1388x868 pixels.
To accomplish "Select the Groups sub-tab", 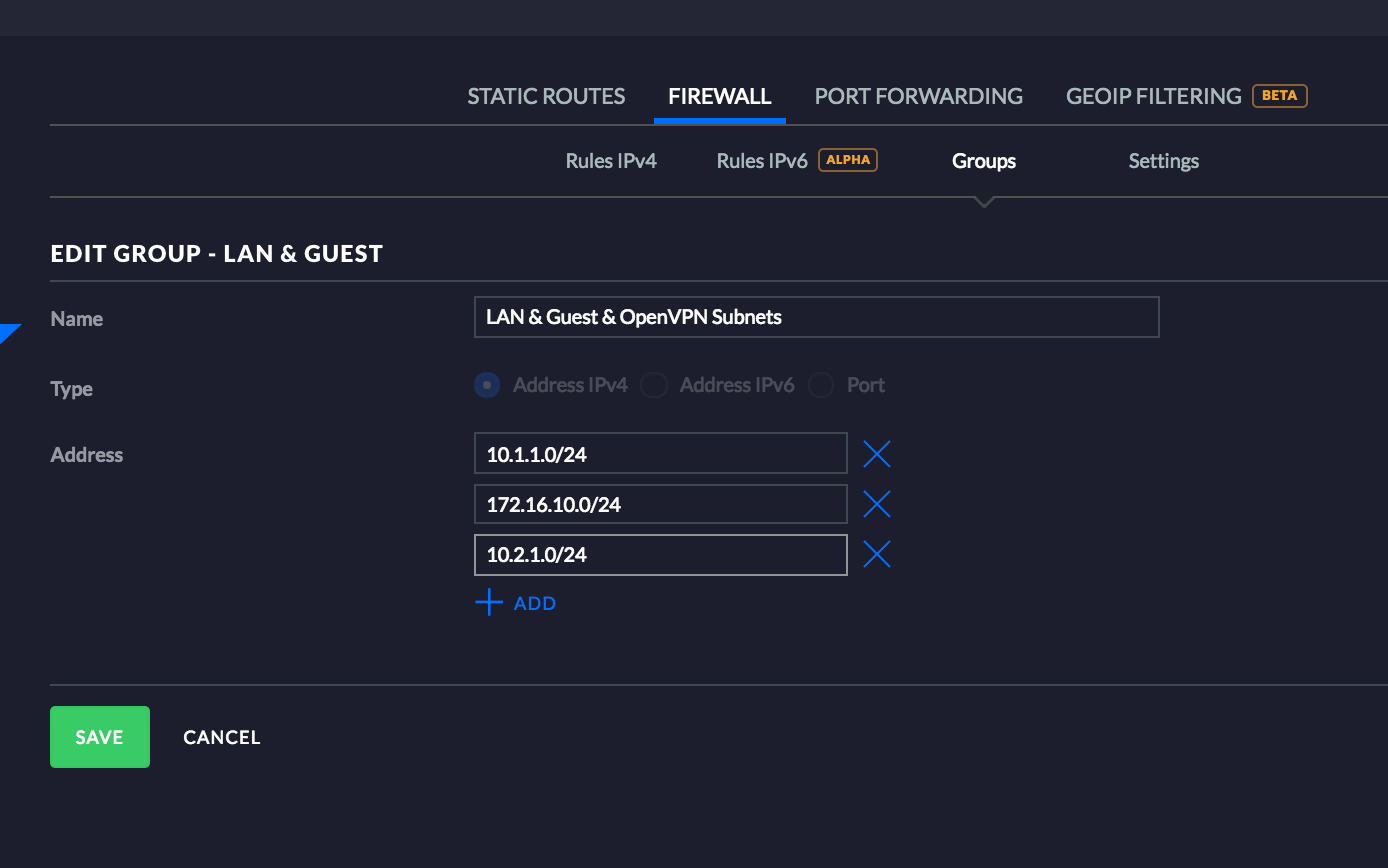I will [x=984, y=161].
